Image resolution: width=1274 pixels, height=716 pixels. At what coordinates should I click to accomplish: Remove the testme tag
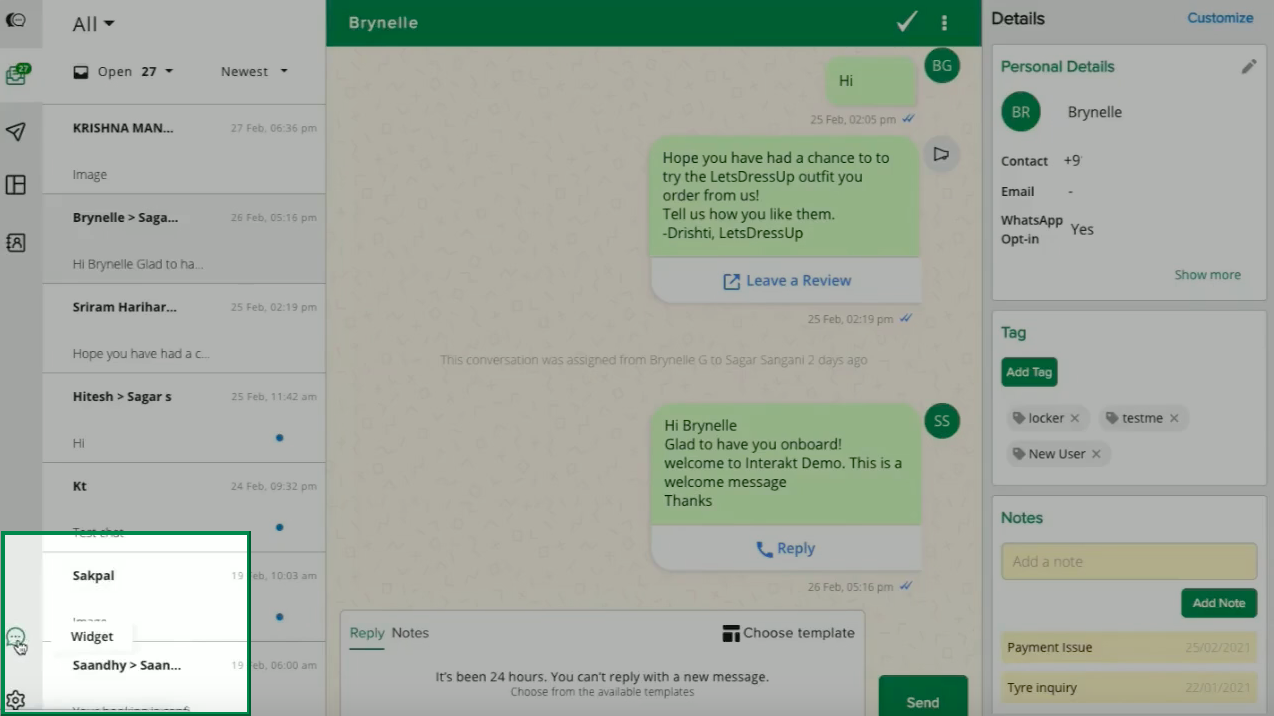click(1174, 418)
